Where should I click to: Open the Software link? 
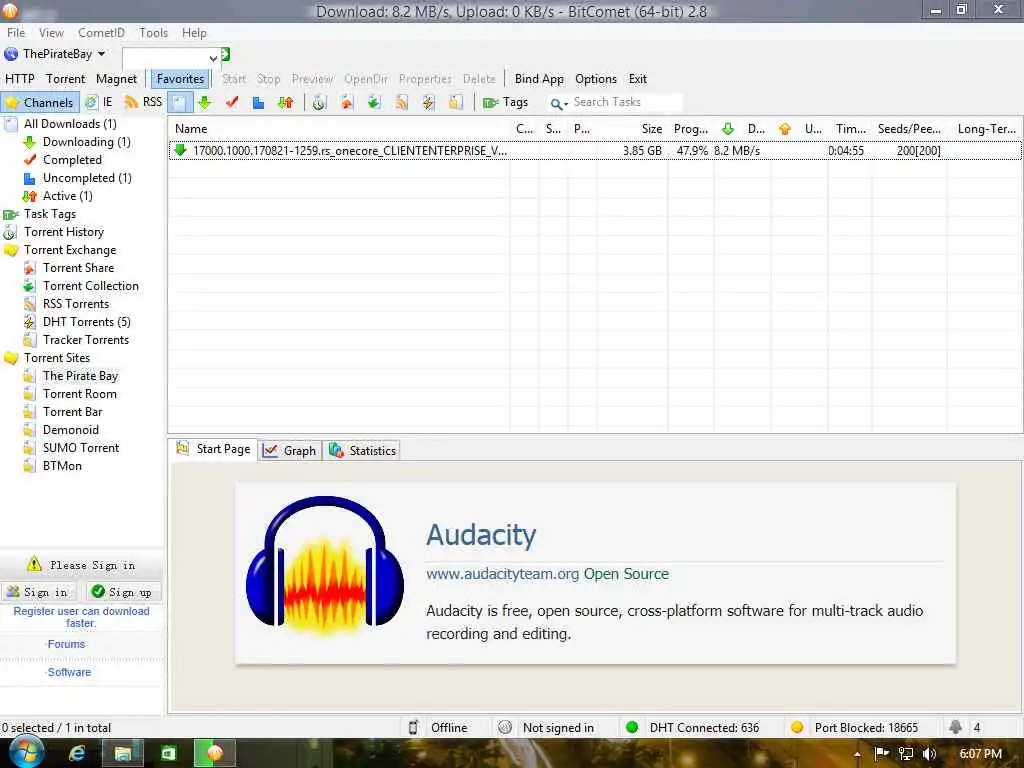(69, 672)
